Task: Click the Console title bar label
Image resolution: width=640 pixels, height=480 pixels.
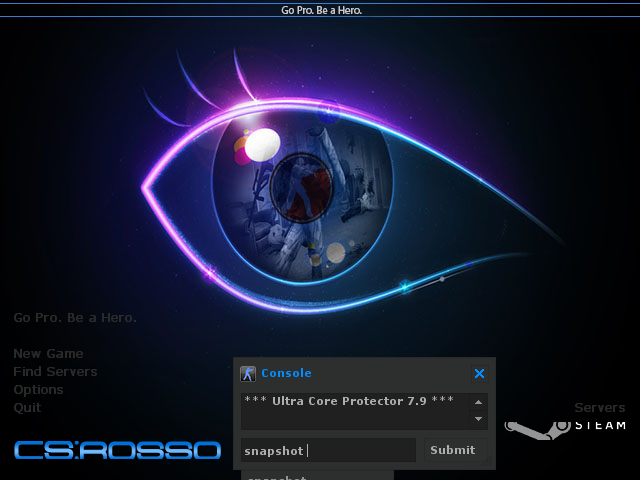Action: click(x=286, y=374)
